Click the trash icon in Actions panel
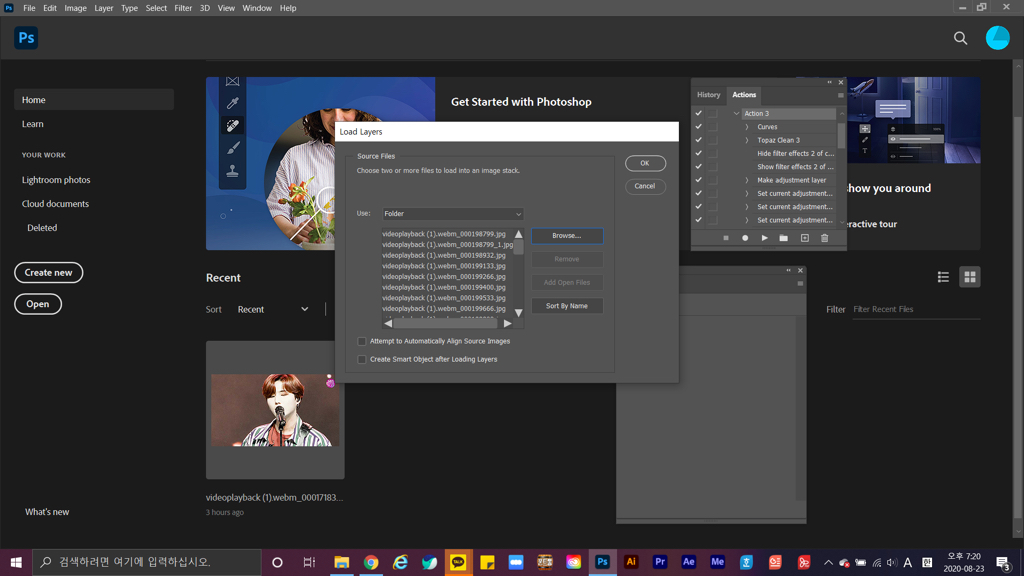 point(824,238)
